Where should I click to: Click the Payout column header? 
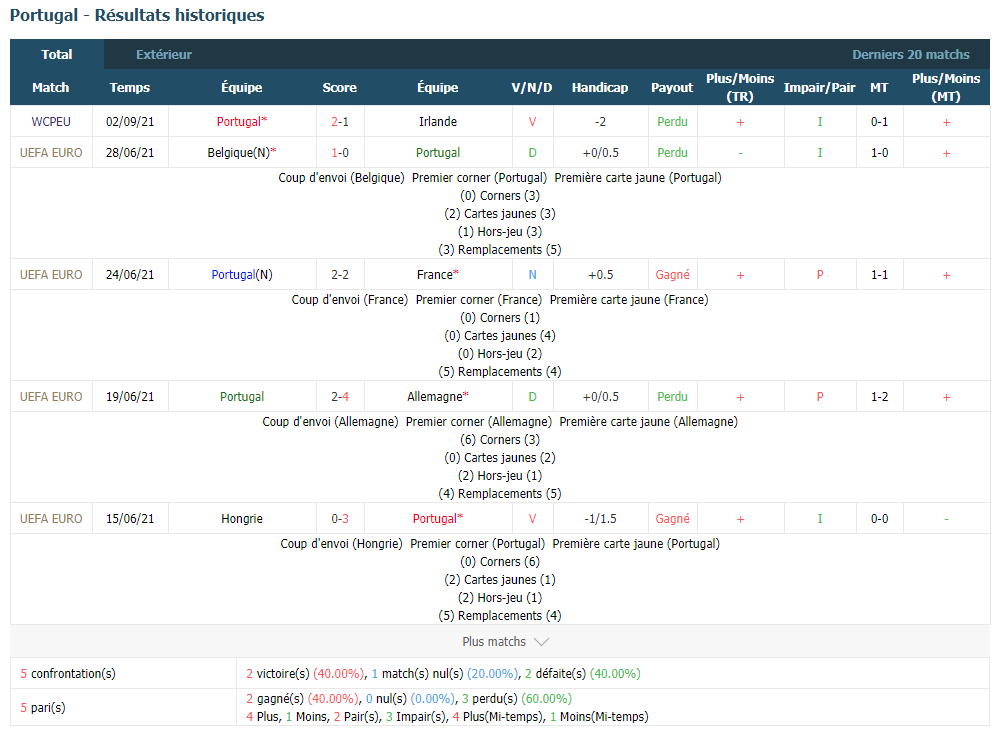click(x=672, y=87)
